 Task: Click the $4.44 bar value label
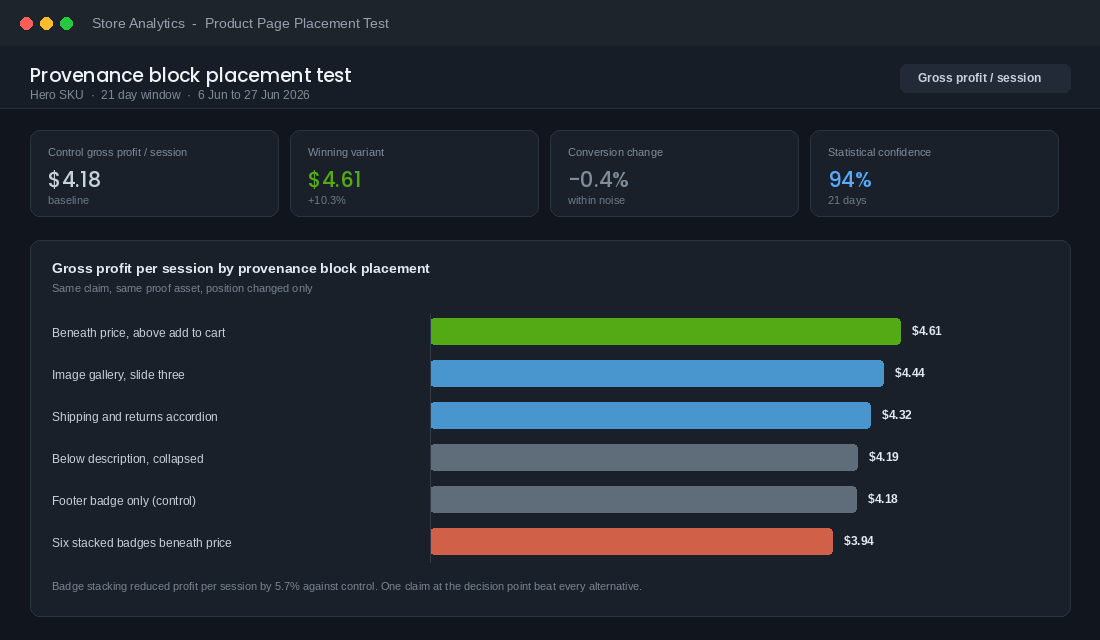(910, 373)
